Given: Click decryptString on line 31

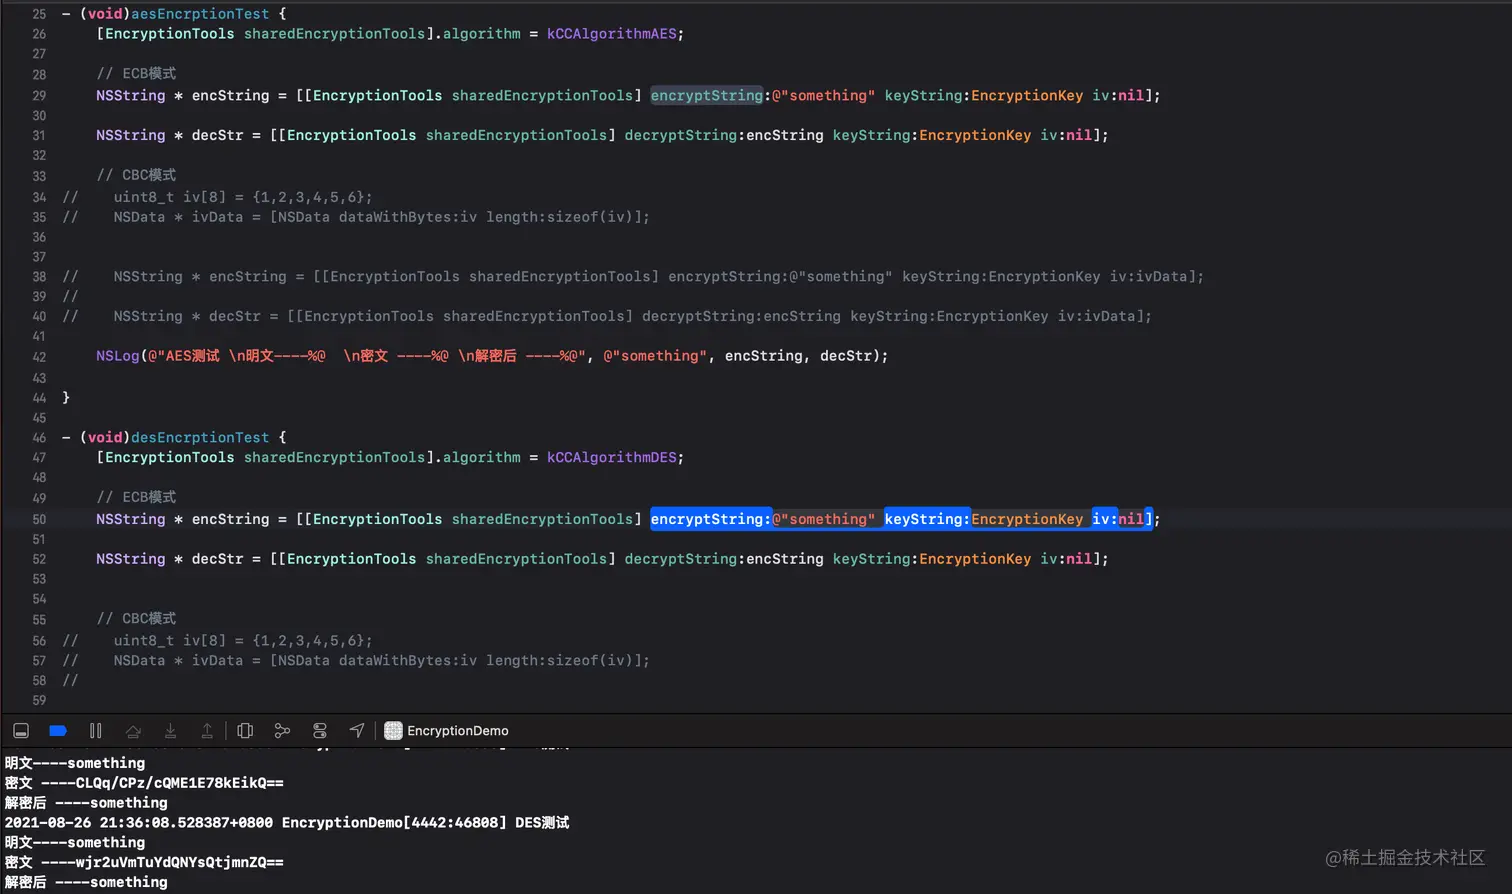Looking at the screenshot, I should [x=681, y=136].
